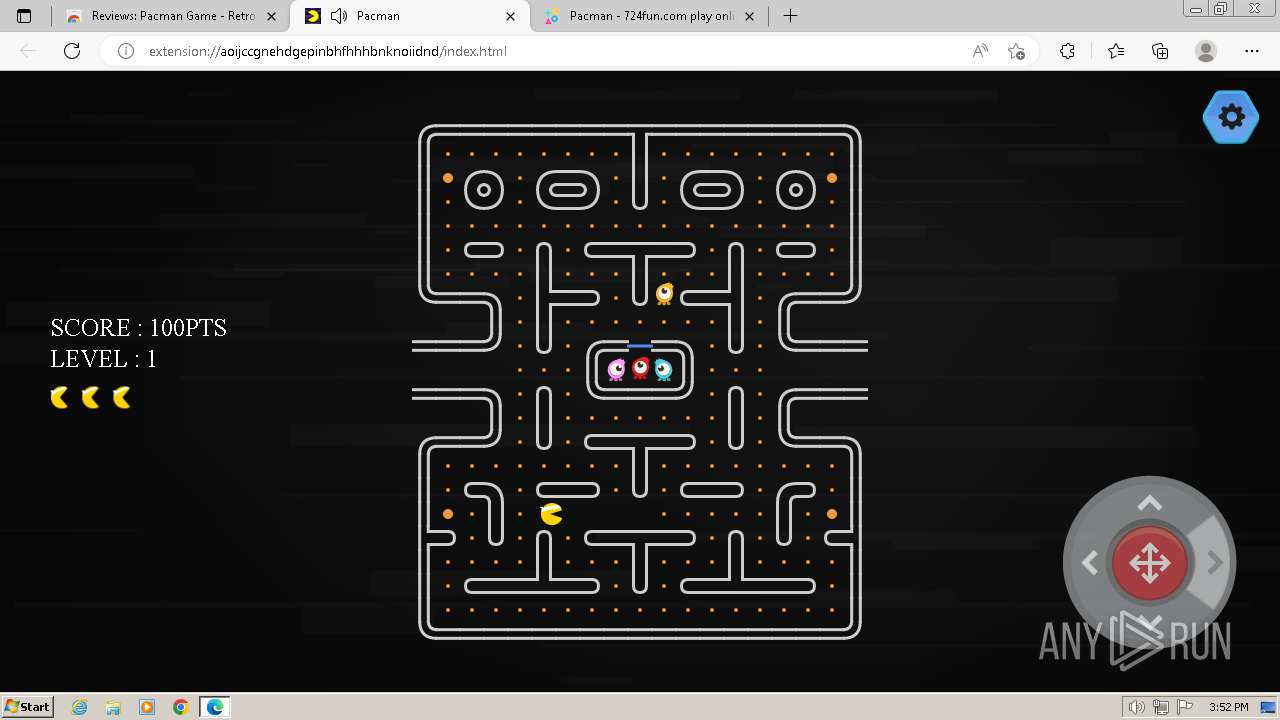1280x720 pixels.
Task: Close the 724fun.com Pacman tab
Action: pos(749,16)
